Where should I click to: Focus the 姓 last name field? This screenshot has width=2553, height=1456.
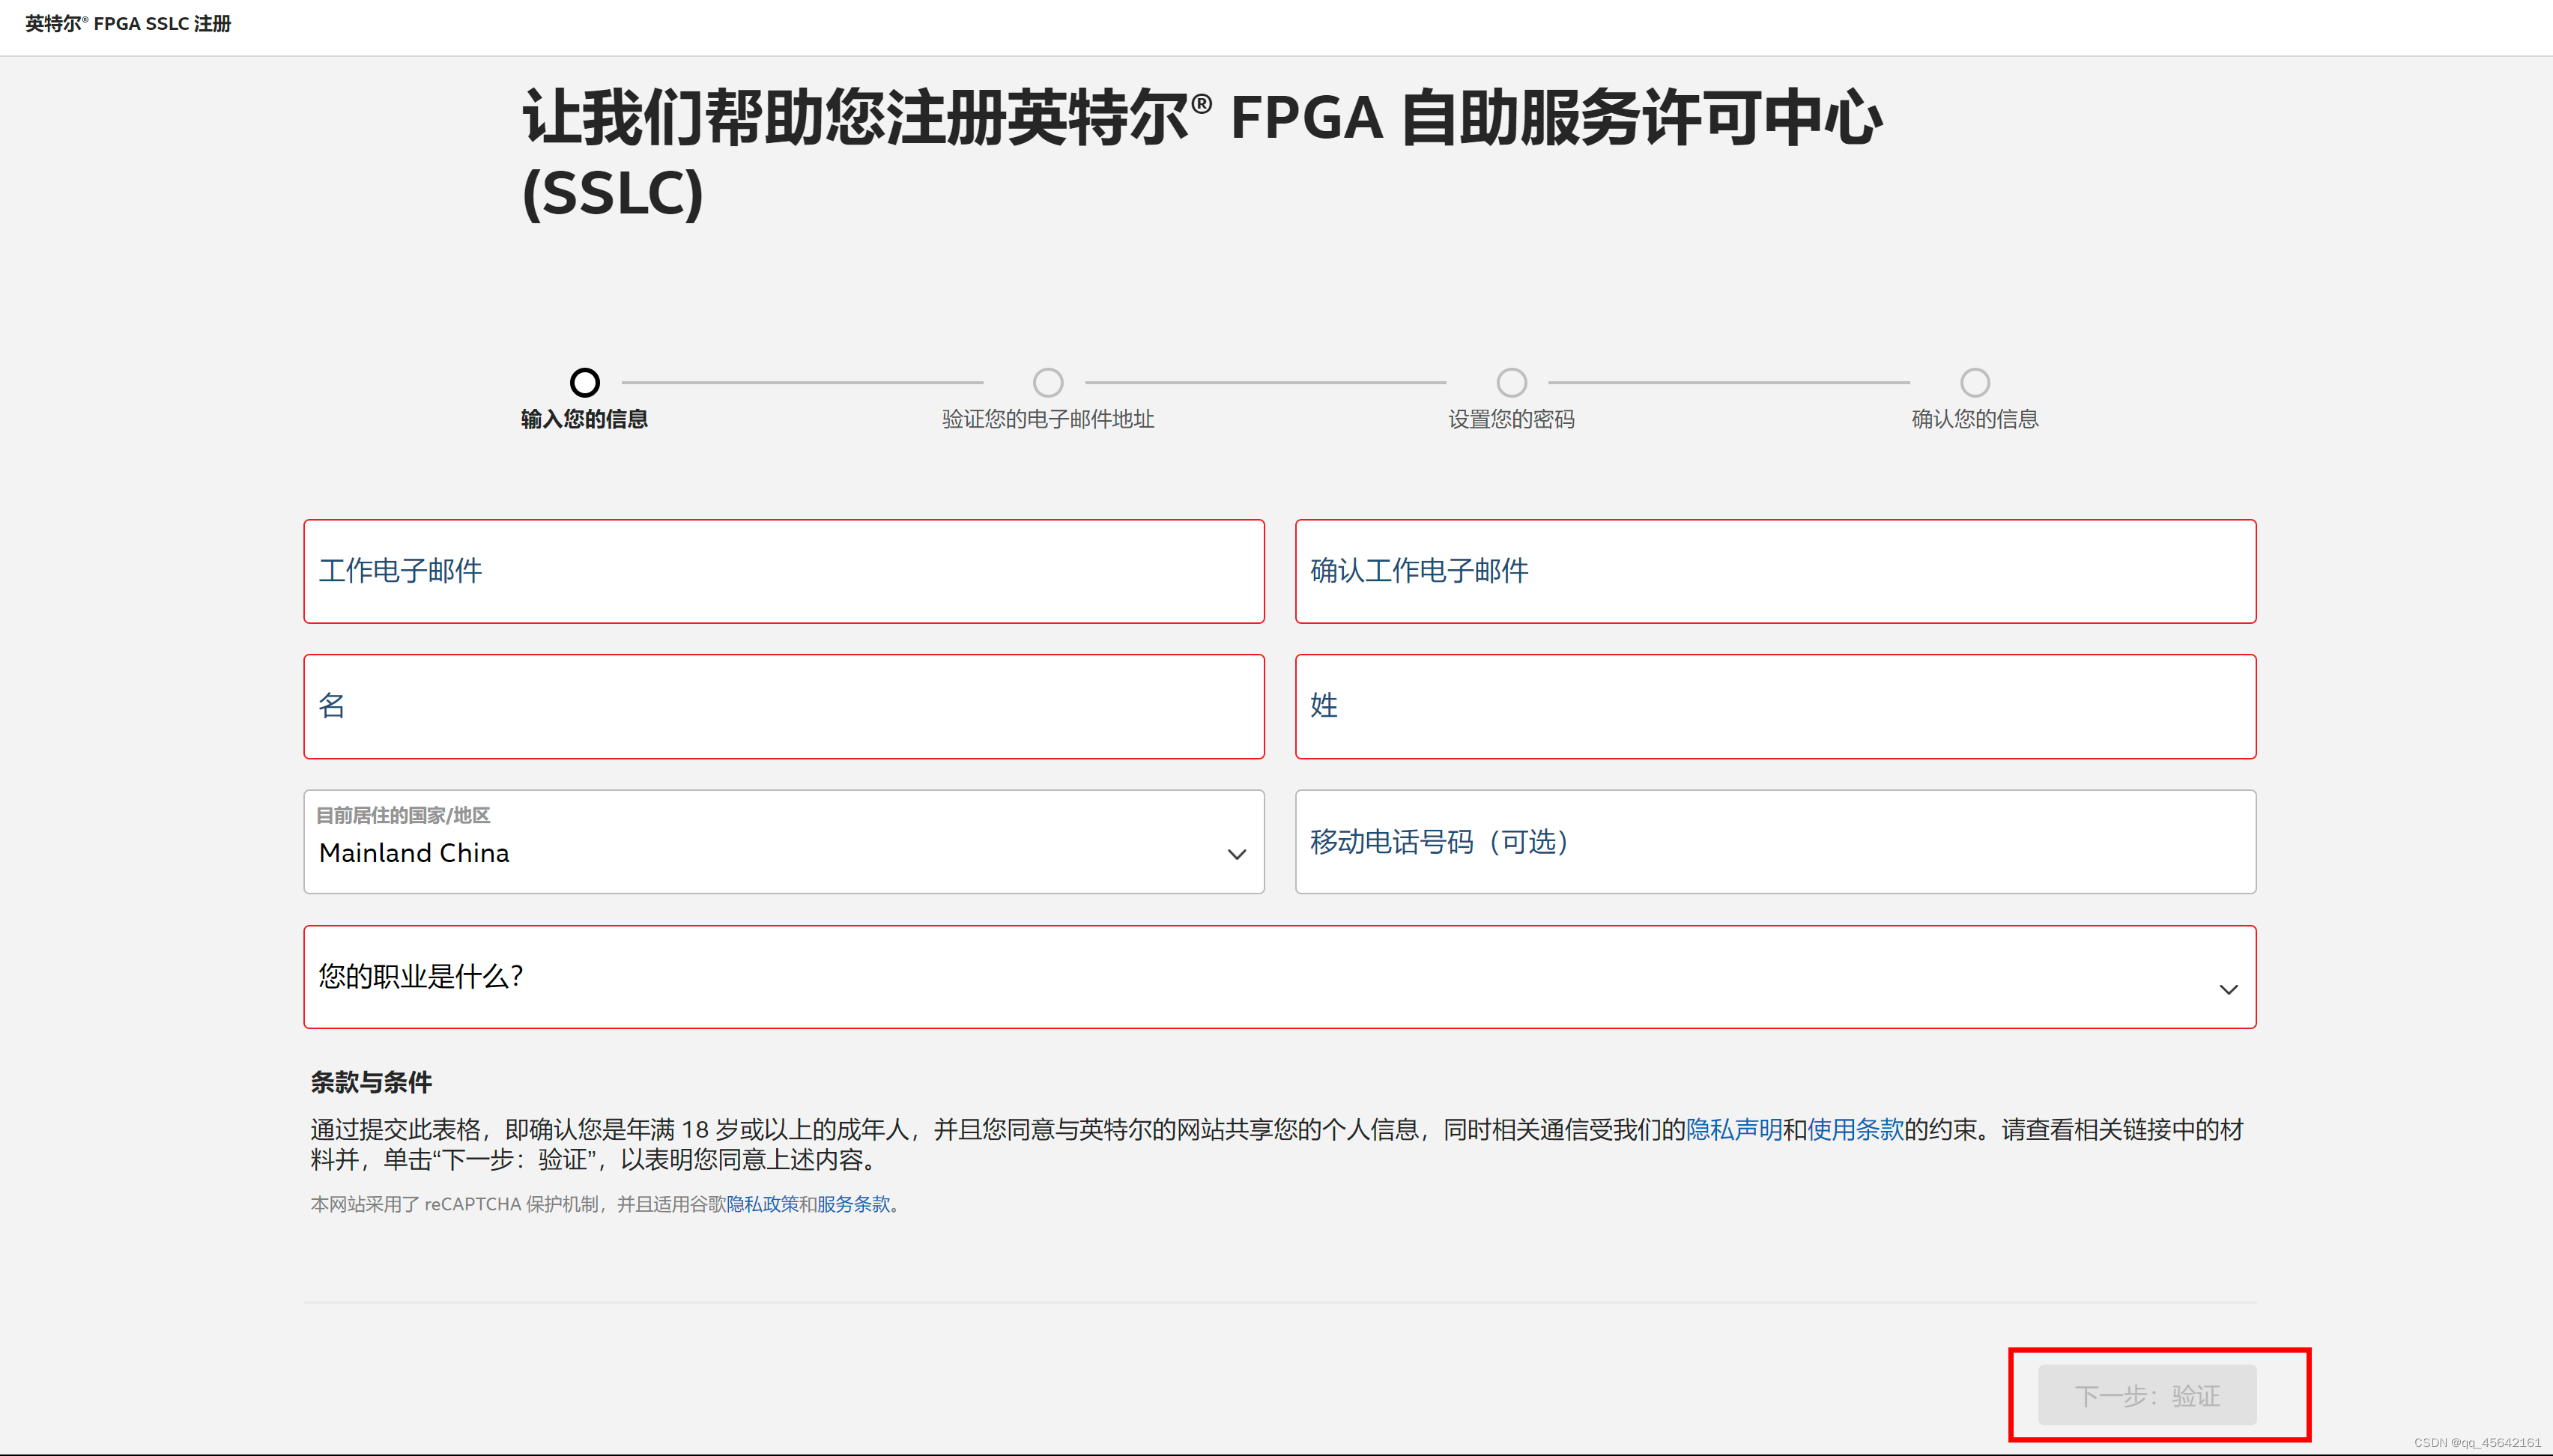[x=1775, y=706]
